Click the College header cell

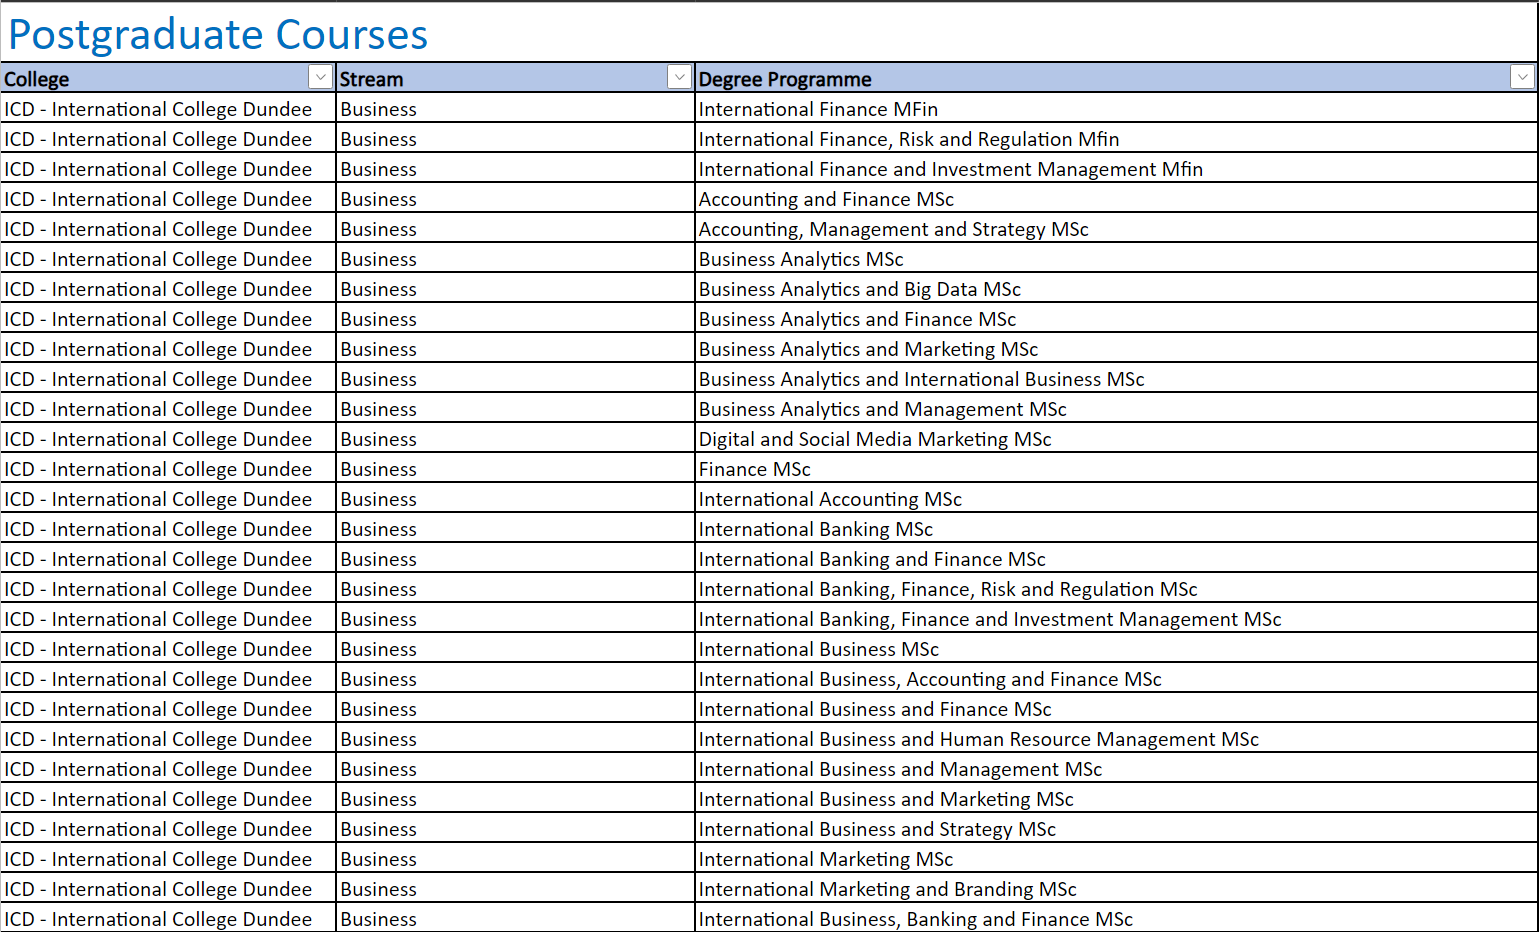pos(168,78)
